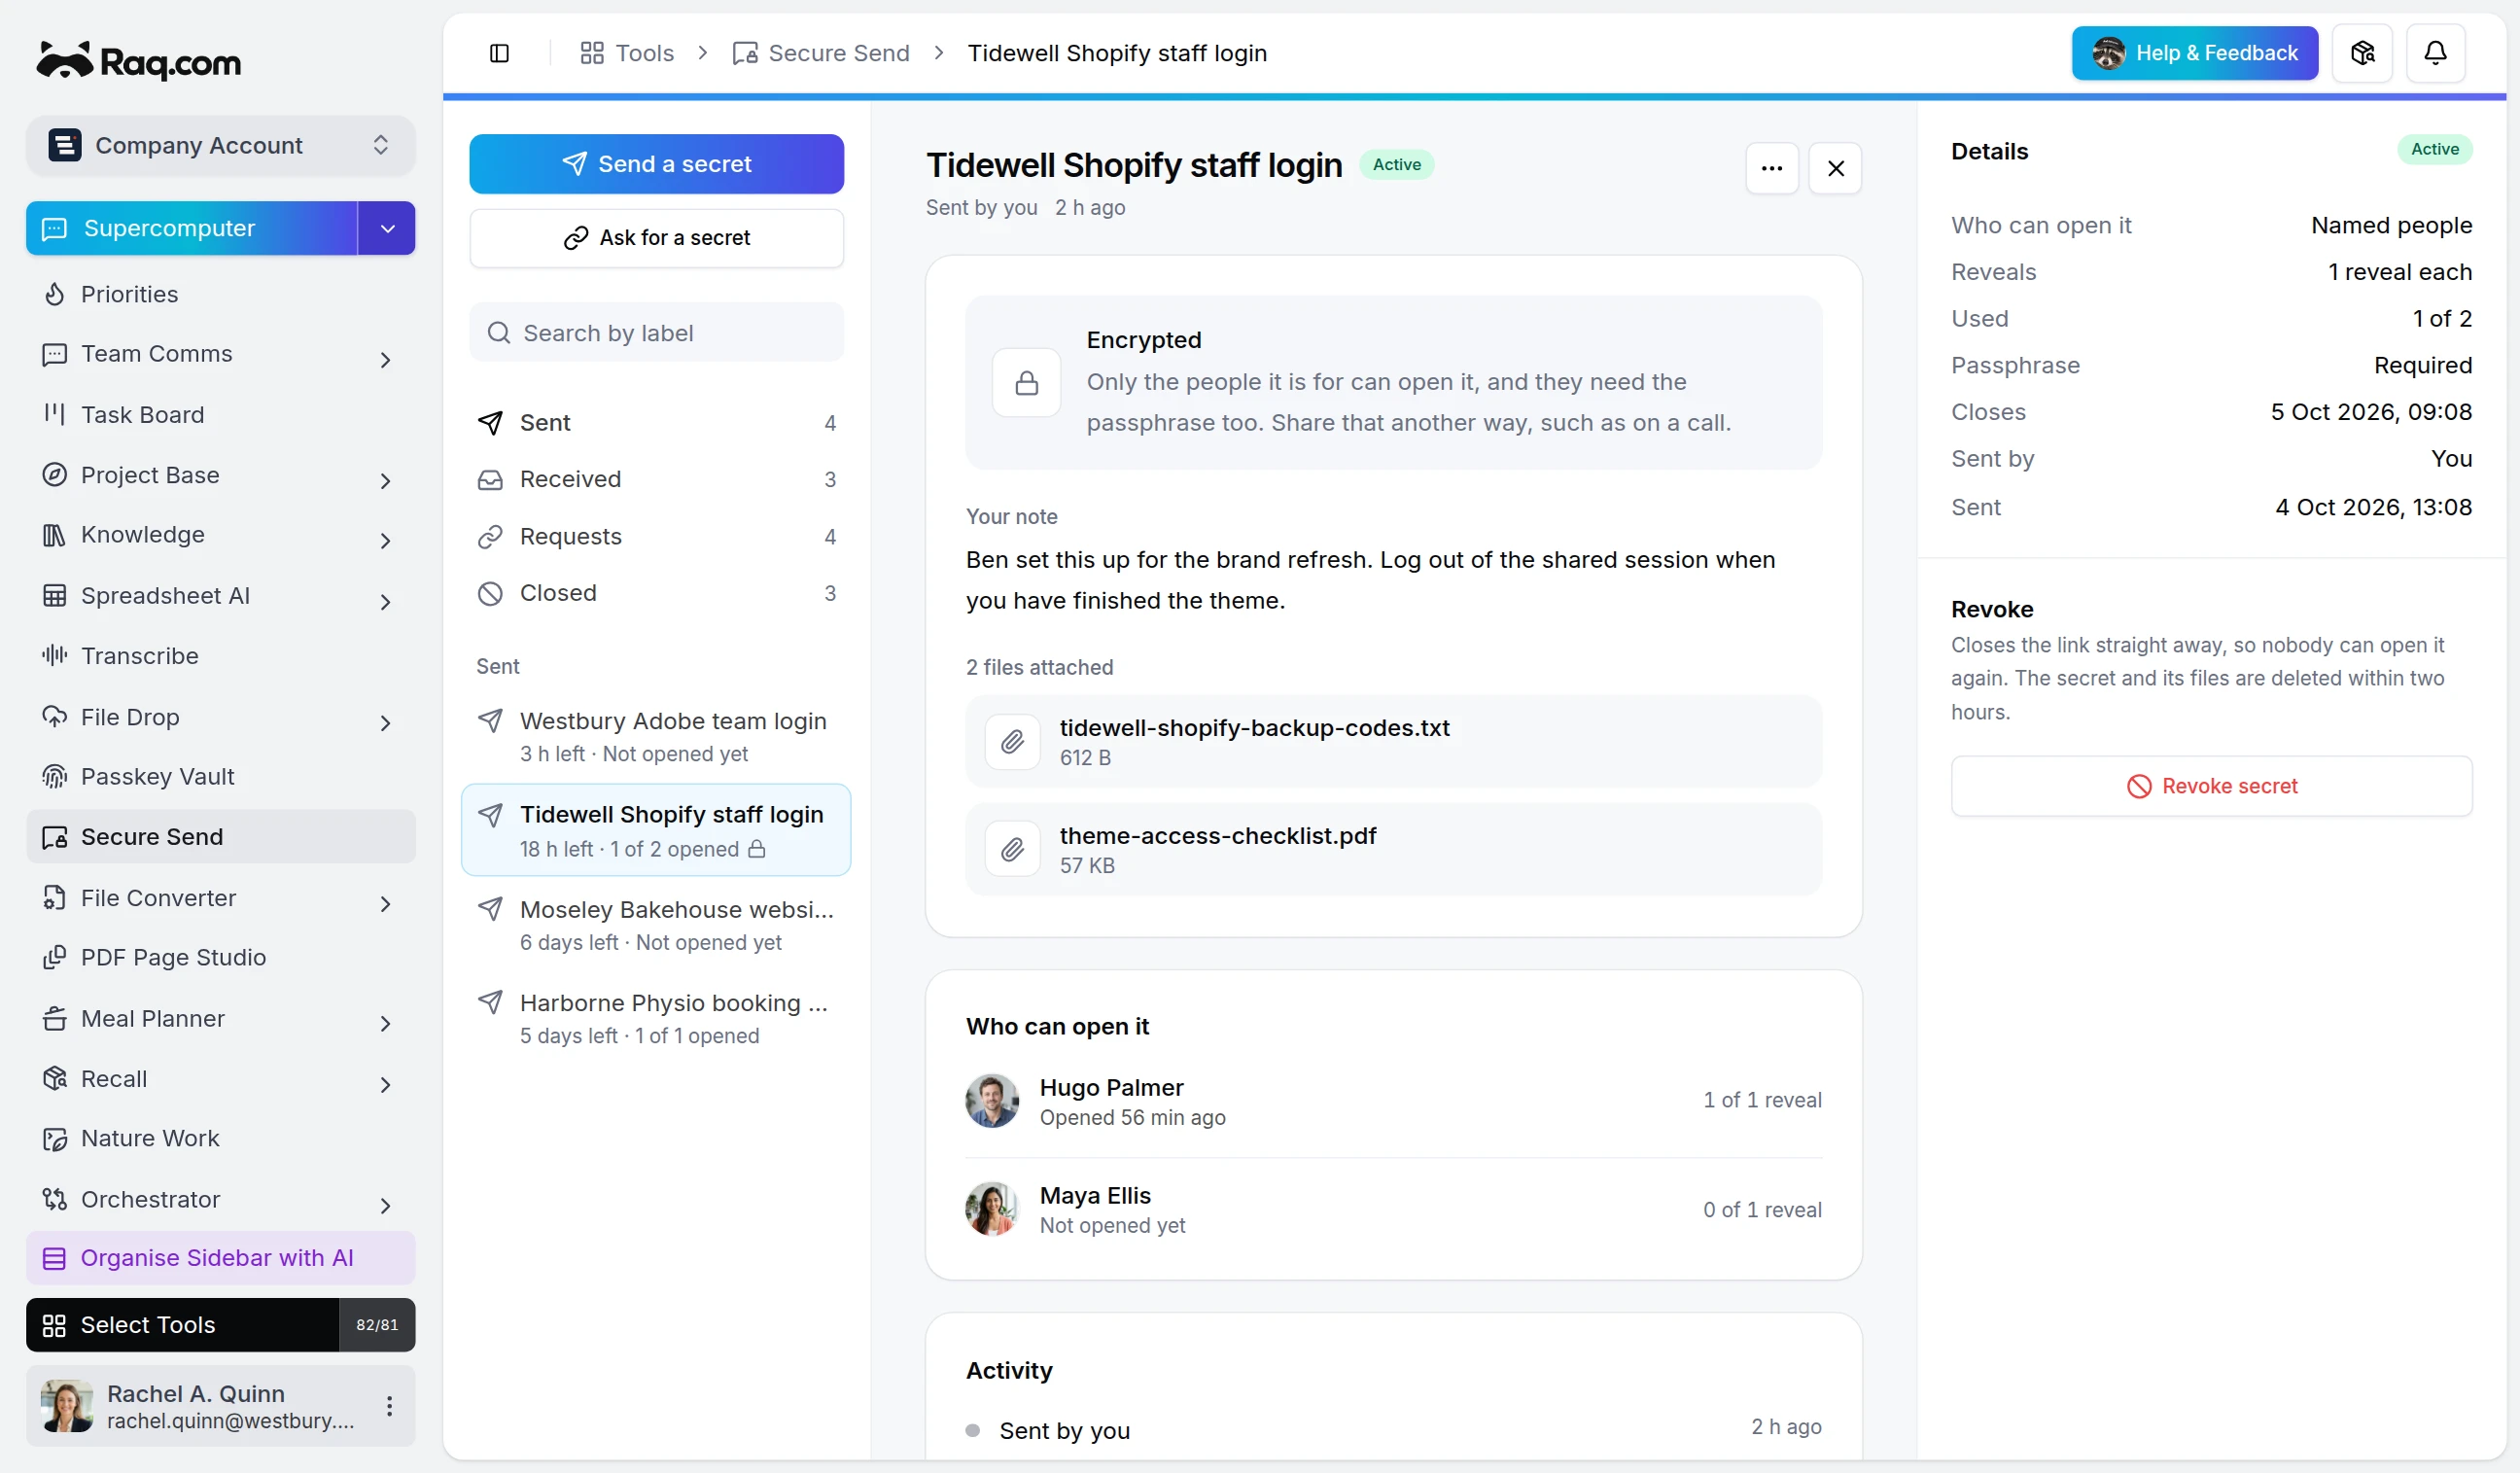Select the Closed folder

(x=657, y=593)
